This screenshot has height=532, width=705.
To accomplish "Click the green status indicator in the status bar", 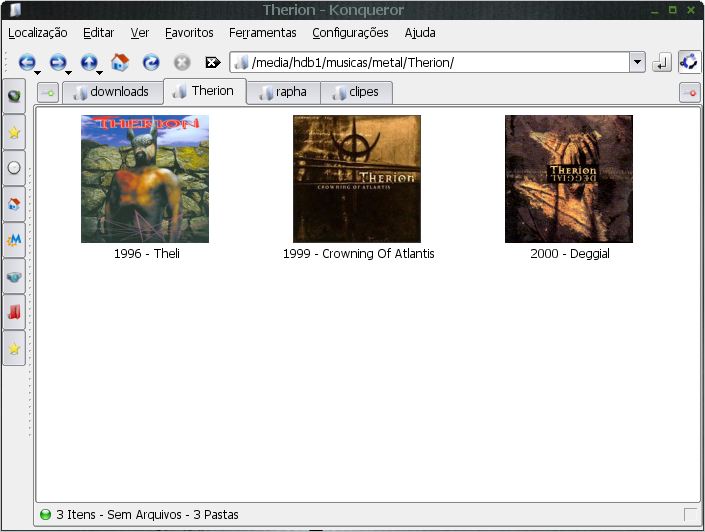I will coord(45,515).
